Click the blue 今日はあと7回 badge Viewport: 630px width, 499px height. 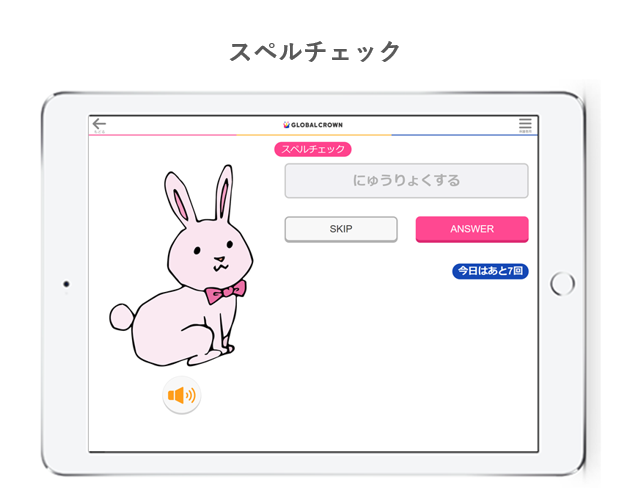(490, 271)
